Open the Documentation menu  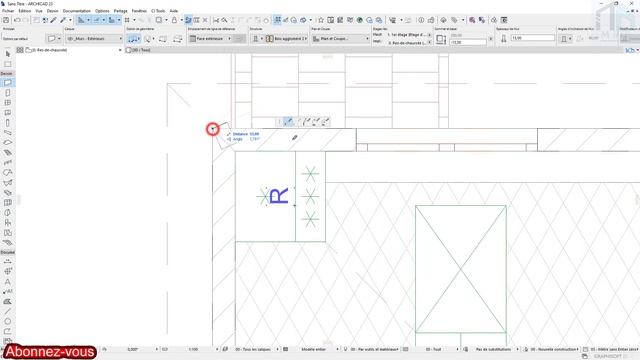77,11
